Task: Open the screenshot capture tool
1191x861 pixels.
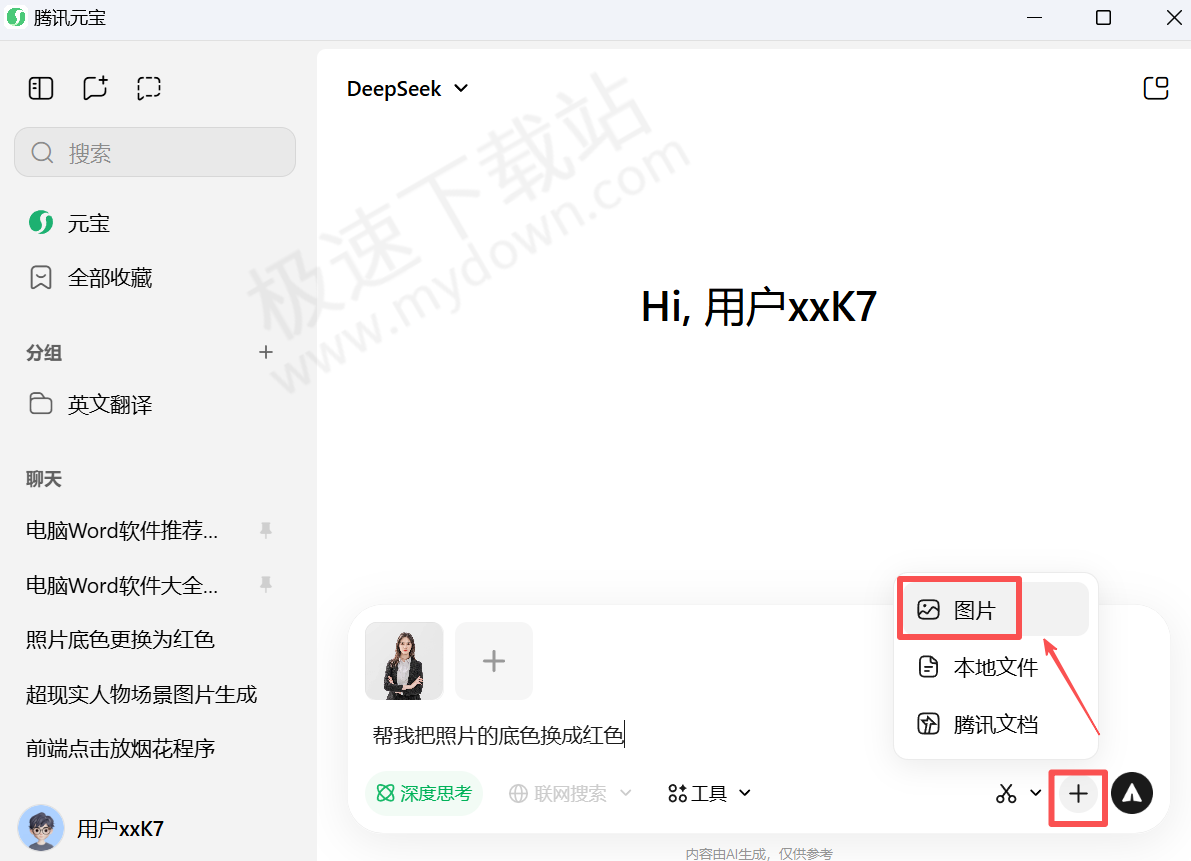Action: tap(149, 88)
